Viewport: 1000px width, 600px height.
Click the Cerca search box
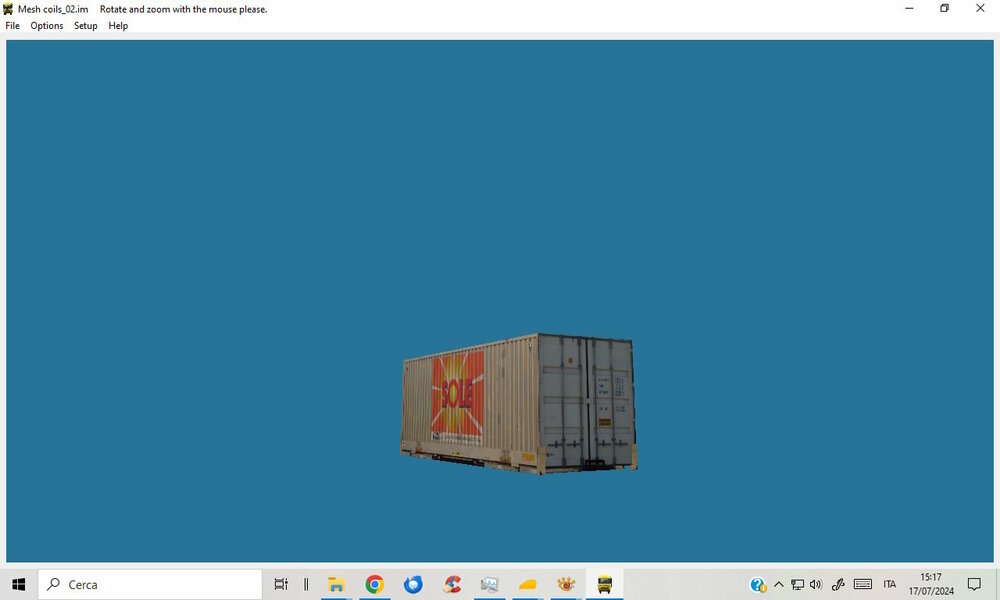coord(150,584)
